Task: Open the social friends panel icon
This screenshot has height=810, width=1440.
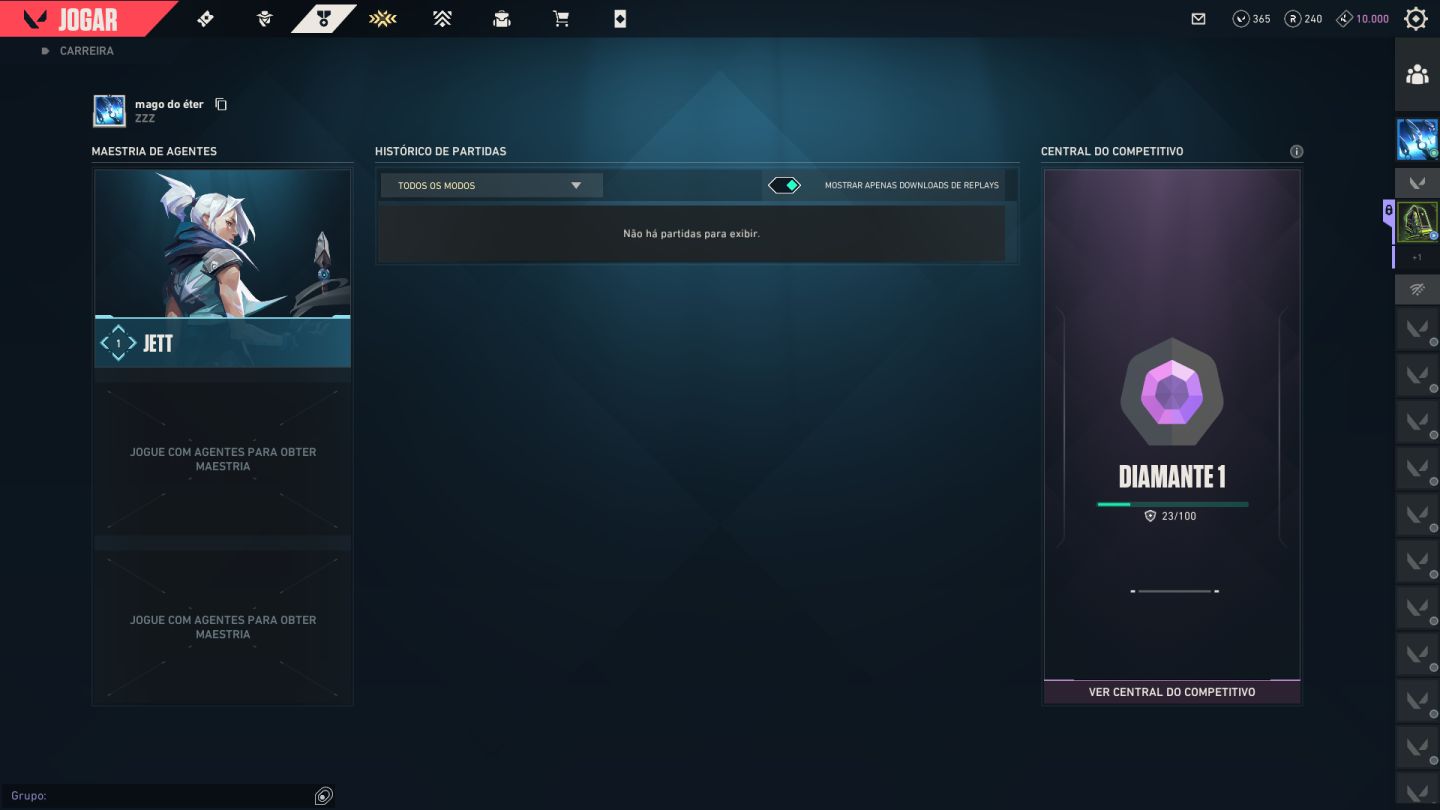Action: 1417,74
